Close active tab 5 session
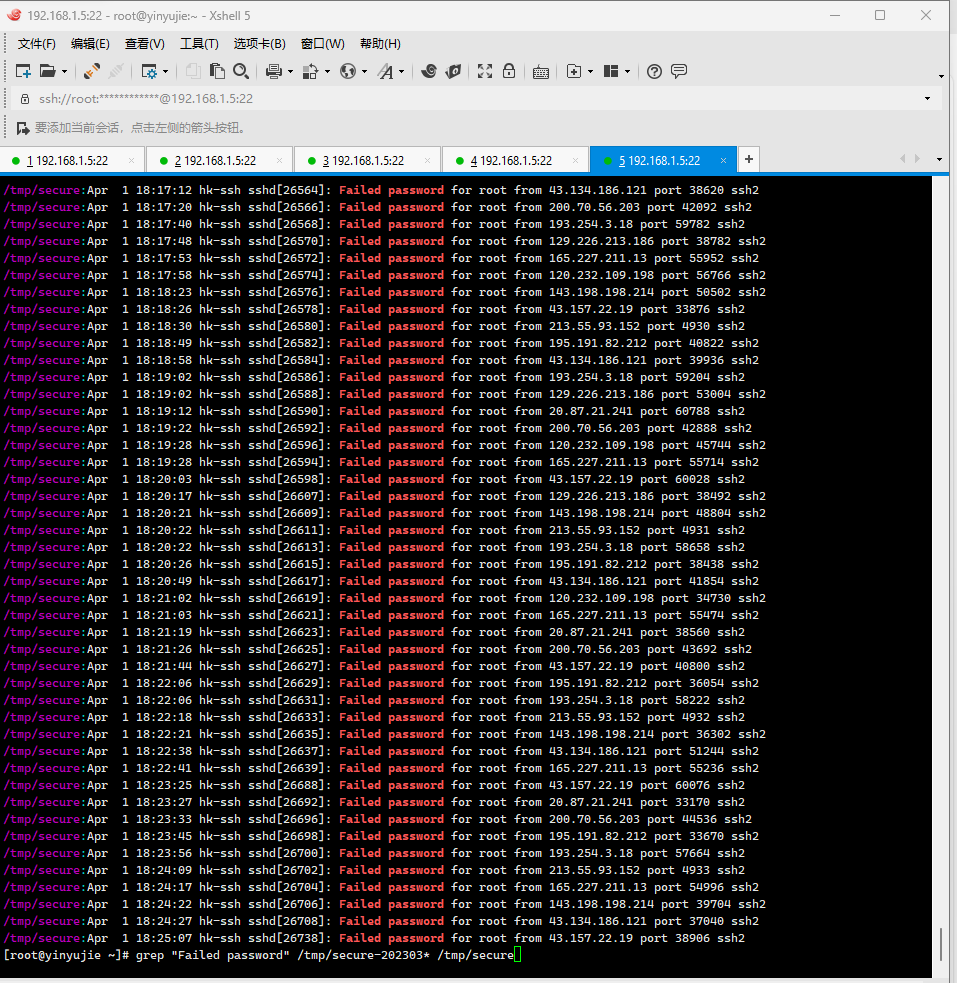Viewport: 957px width, 983px height. pos(723,160)
